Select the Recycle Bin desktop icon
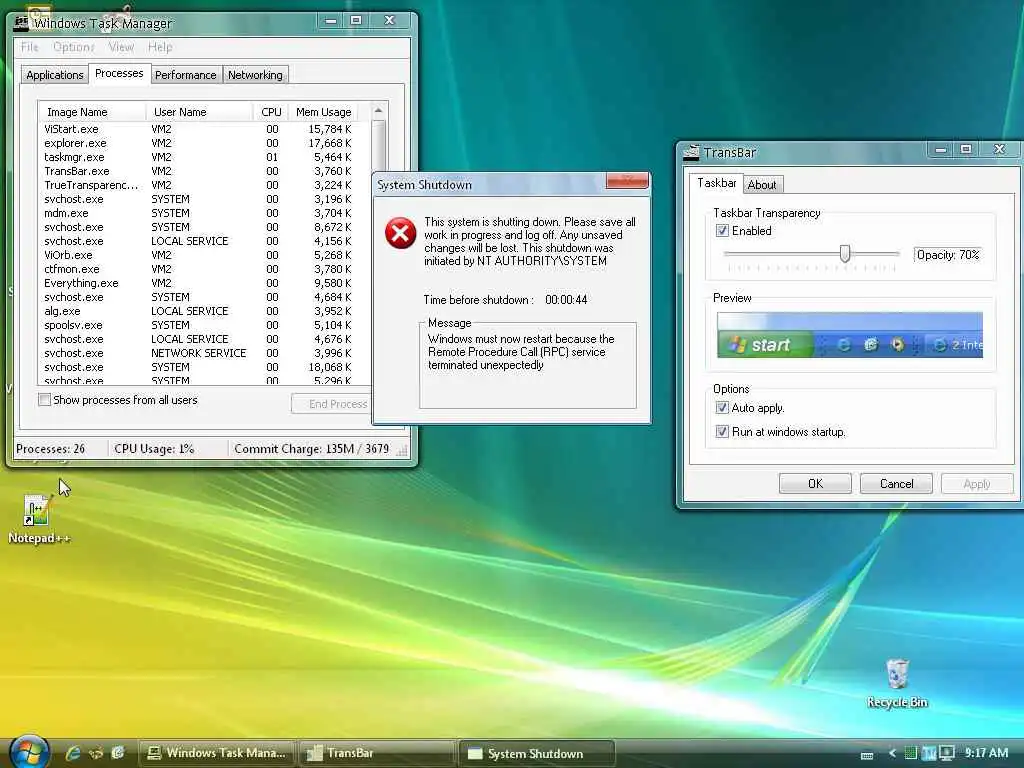The width and height of the screenshot is (1024, 768). pyautogui.click(x=897, y=683)
